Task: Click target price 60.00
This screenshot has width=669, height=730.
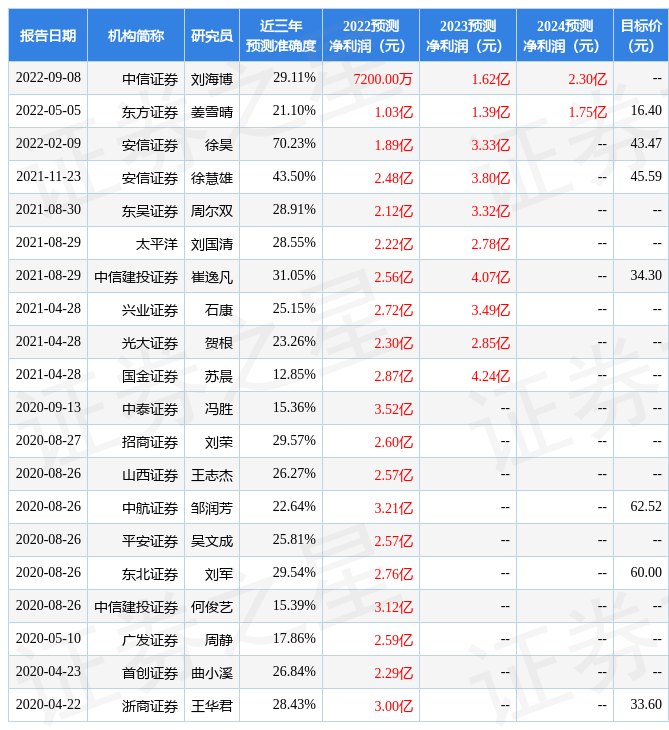Action: point(646,573)
